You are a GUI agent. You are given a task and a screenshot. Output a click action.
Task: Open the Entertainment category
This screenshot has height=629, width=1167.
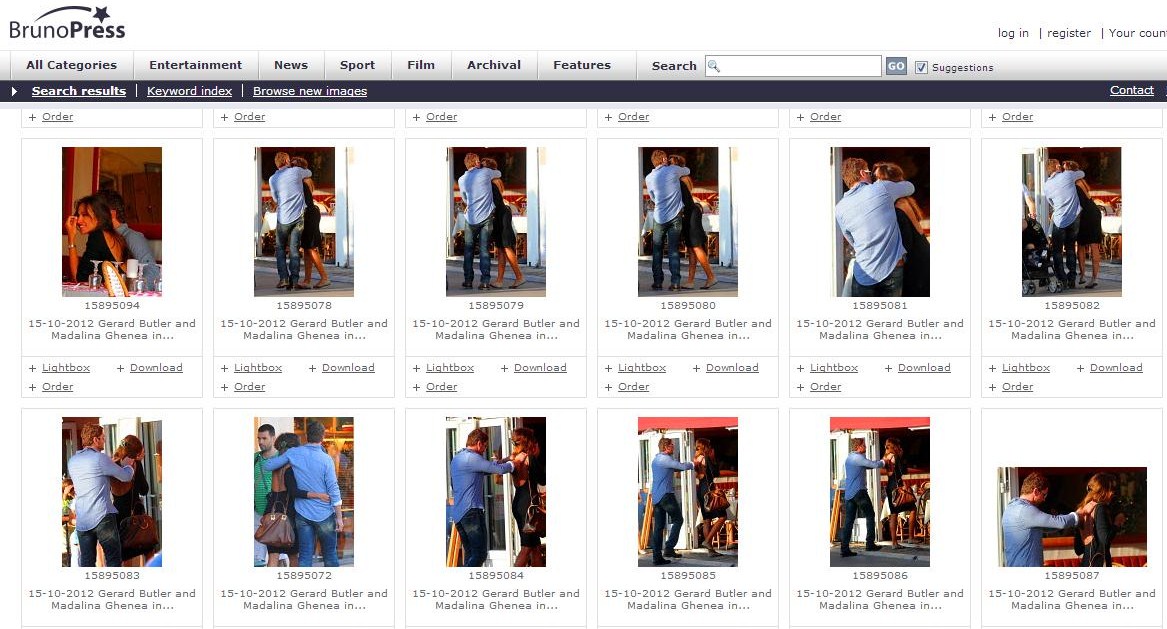point(195,65)
